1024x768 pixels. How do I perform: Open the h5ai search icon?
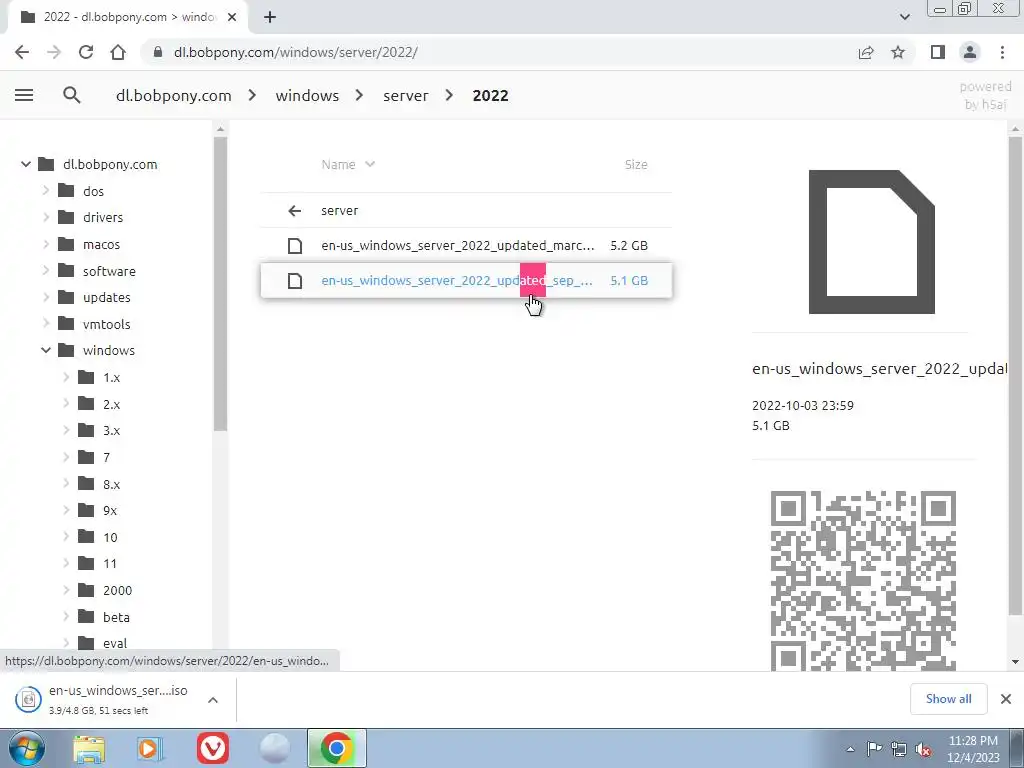point(72,95)
